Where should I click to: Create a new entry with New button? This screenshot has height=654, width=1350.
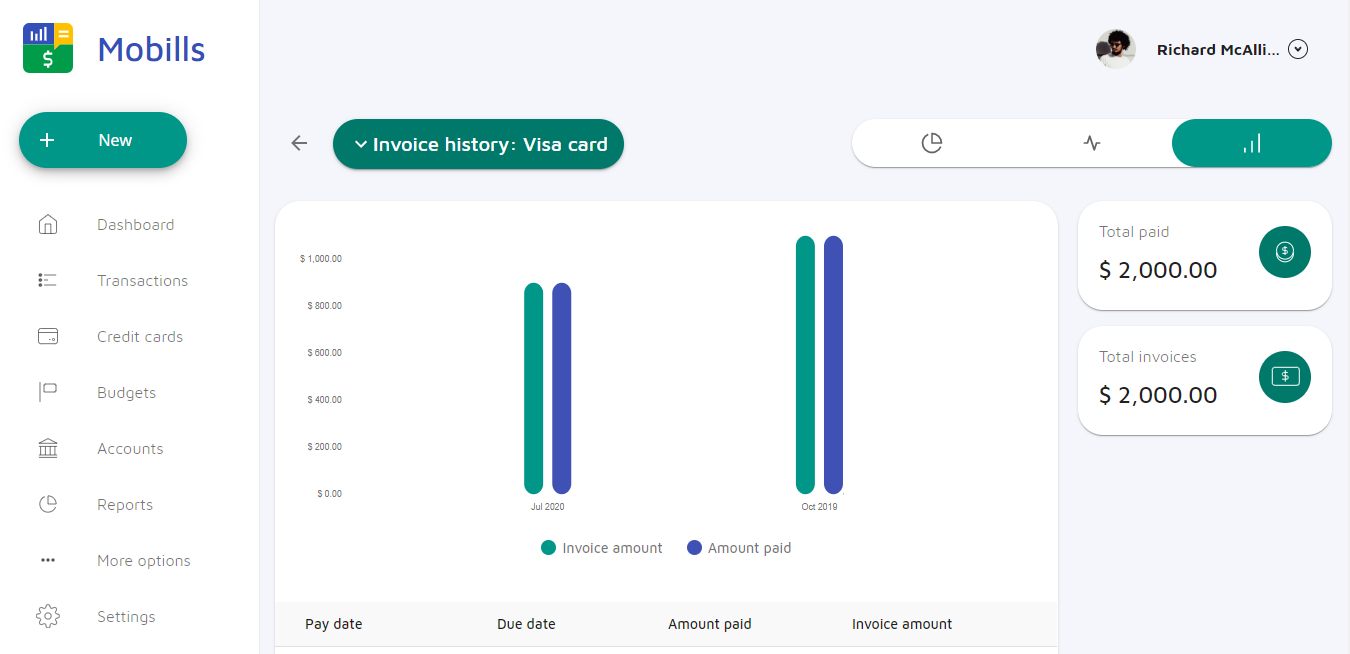pos(103,140)
